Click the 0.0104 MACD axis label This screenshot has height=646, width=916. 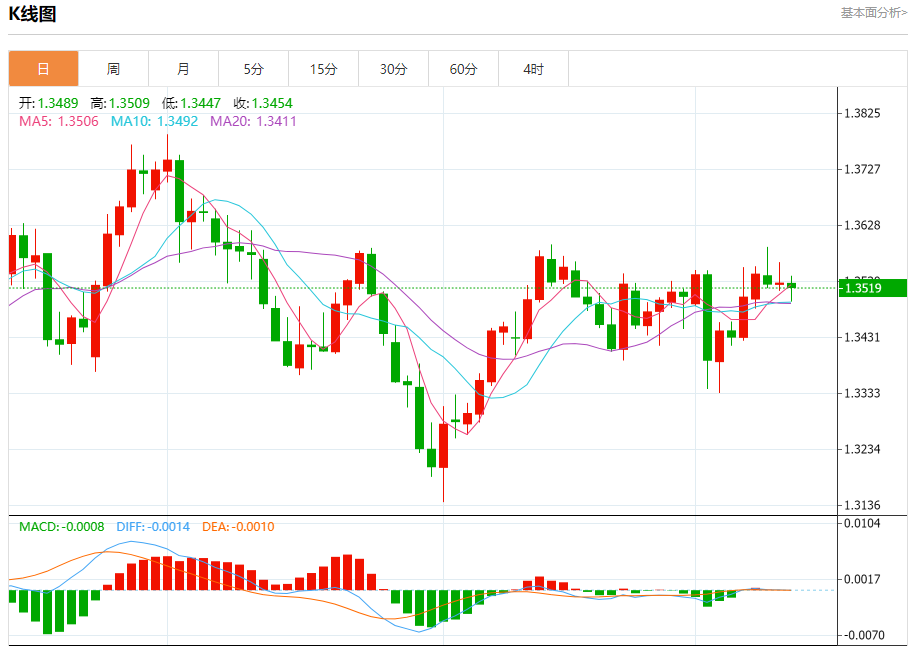(x=862, y=523)
